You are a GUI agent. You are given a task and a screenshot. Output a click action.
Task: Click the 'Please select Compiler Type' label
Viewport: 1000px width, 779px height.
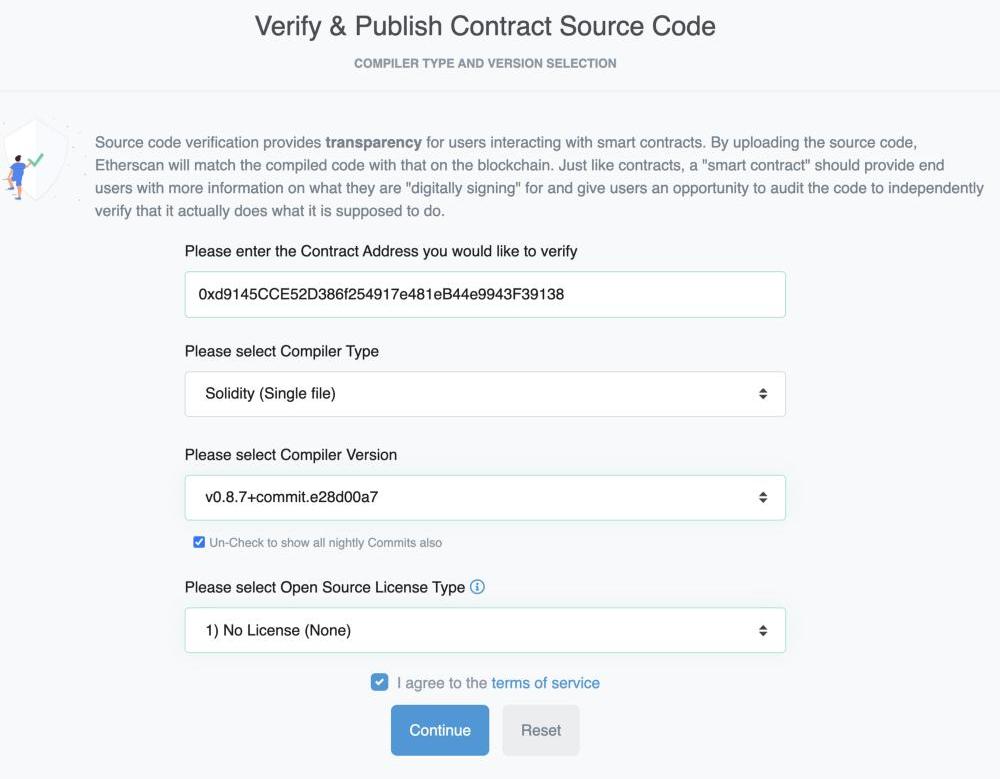coord(282,351)
